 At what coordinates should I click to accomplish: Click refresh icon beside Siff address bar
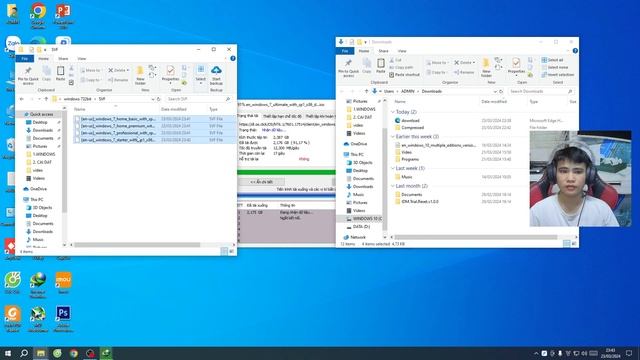[x=159, y=99]
